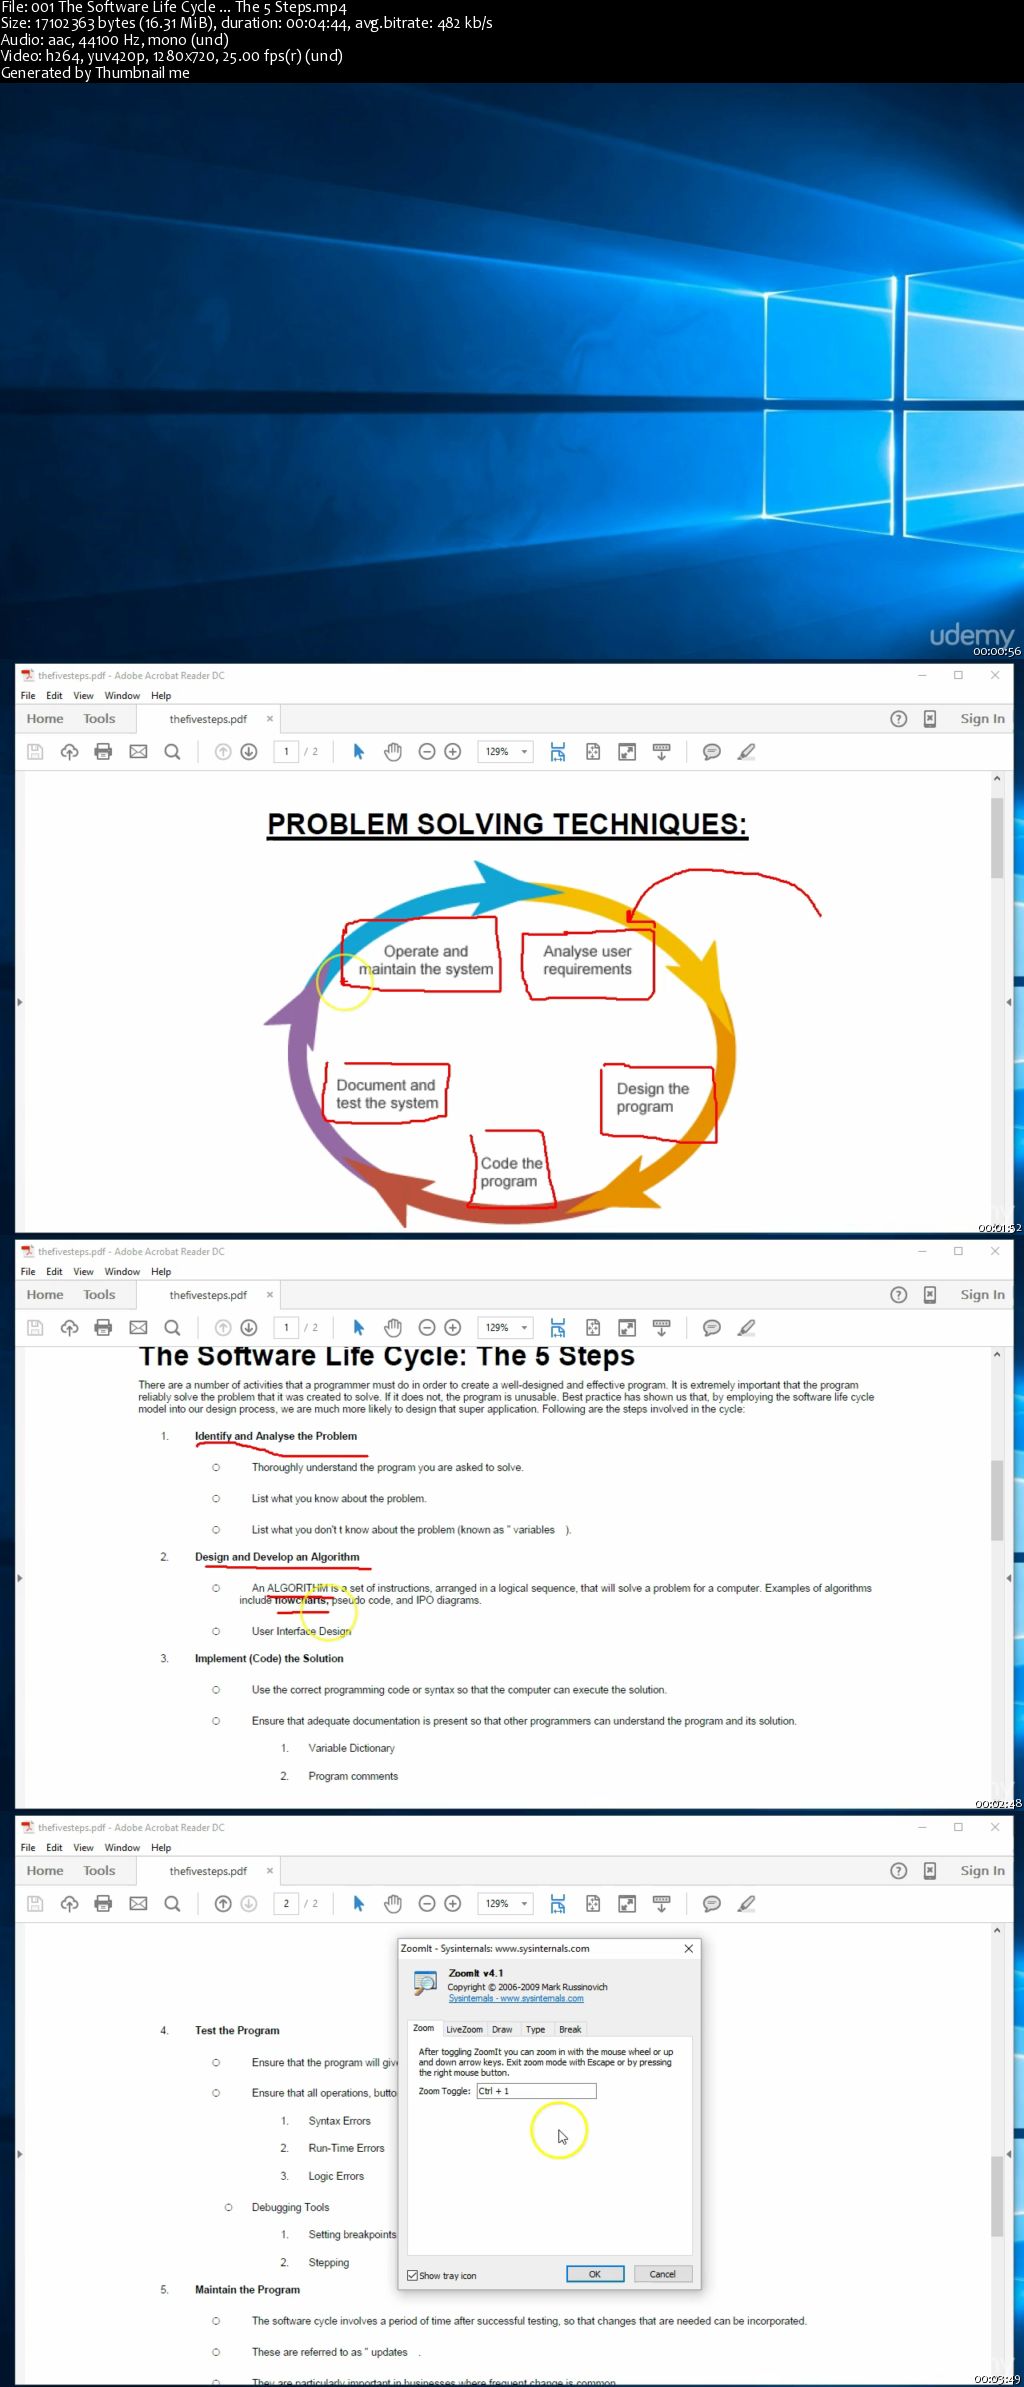The width and height of the screenshot is (1024, 2387).
Task: Open Tools tab in Software Life Cycle window
Action: 99,1295
